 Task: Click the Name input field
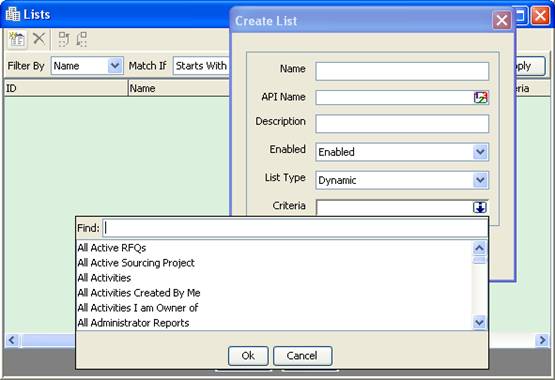402,71
